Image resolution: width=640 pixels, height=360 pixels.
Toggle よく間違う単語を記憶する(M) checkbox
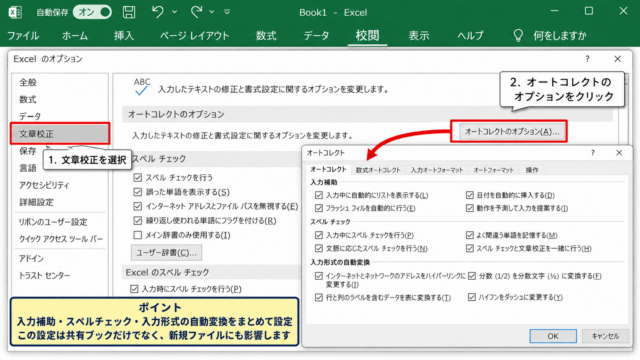(470, 235)
